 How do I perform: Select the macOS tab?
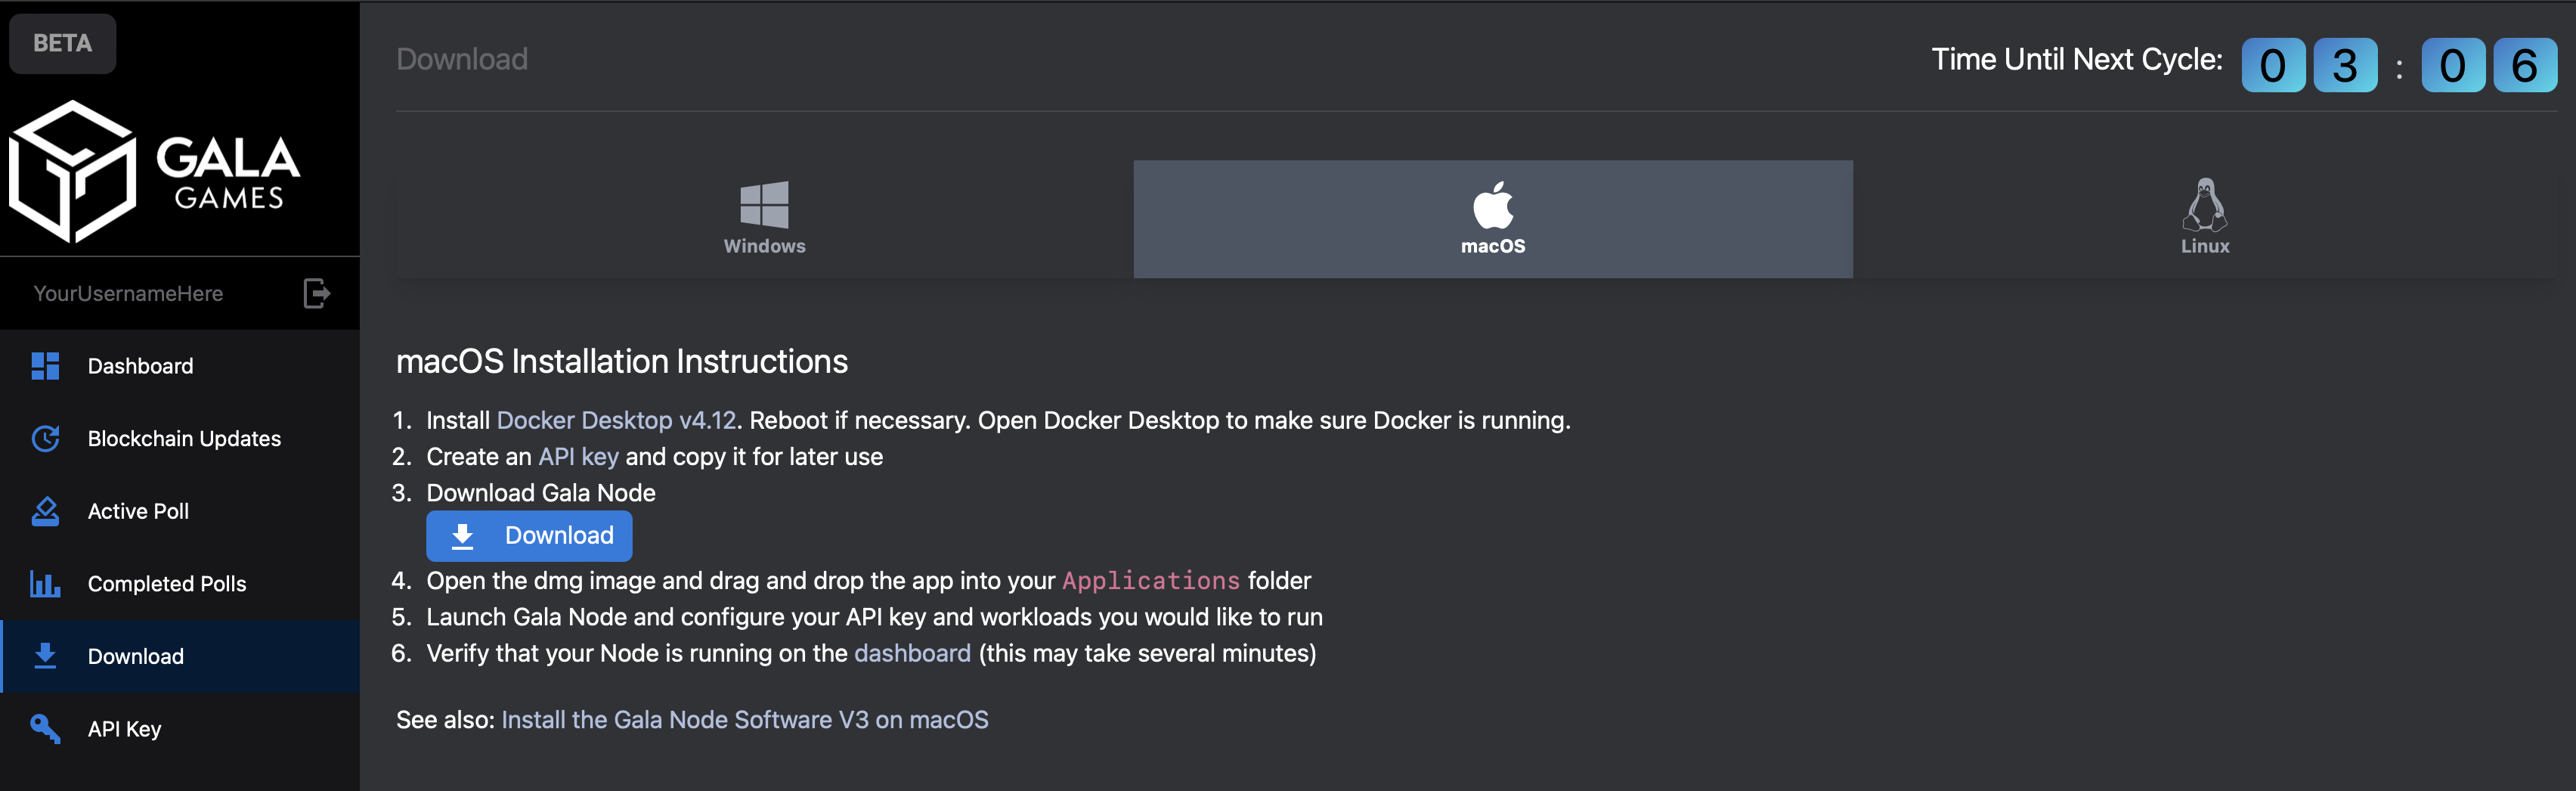[x=1492, y=219]
